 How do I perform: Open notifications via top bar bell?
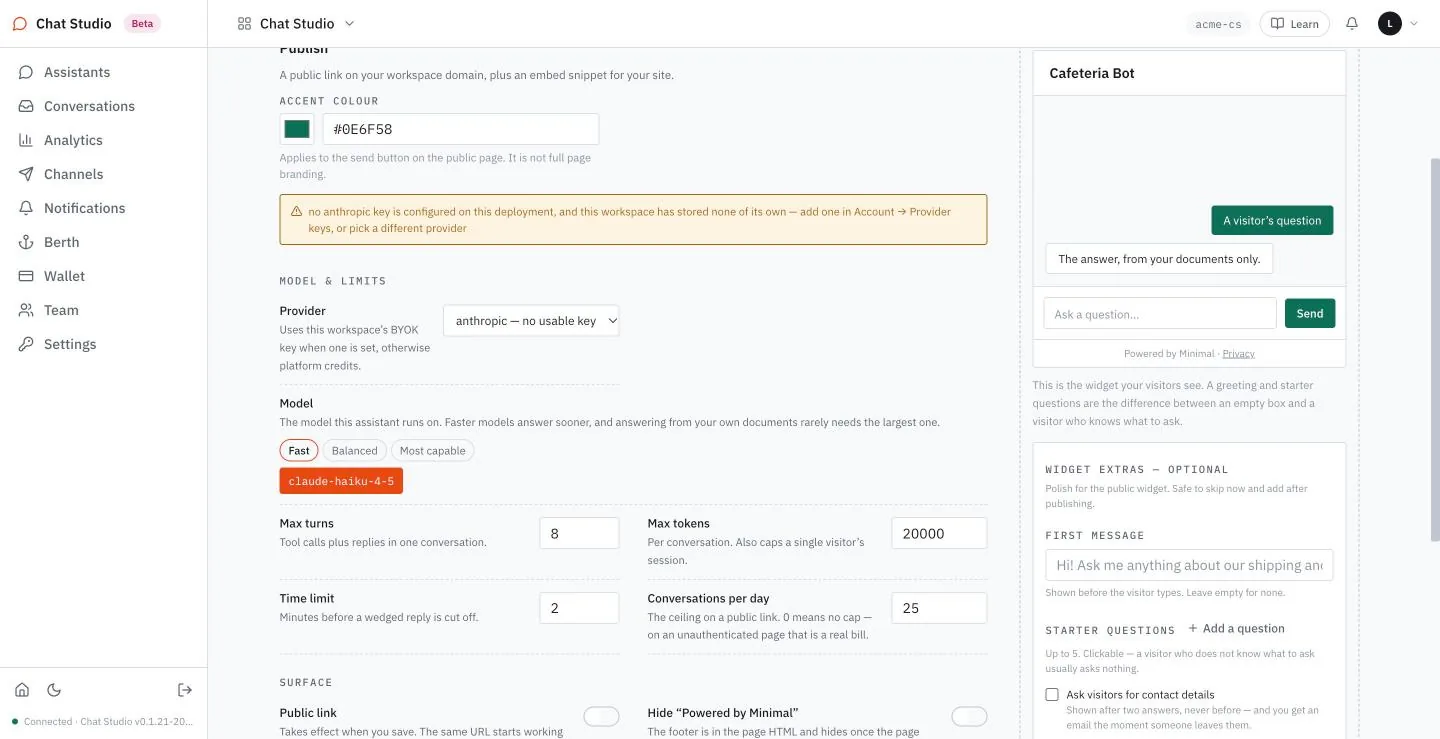(1352, 24)
